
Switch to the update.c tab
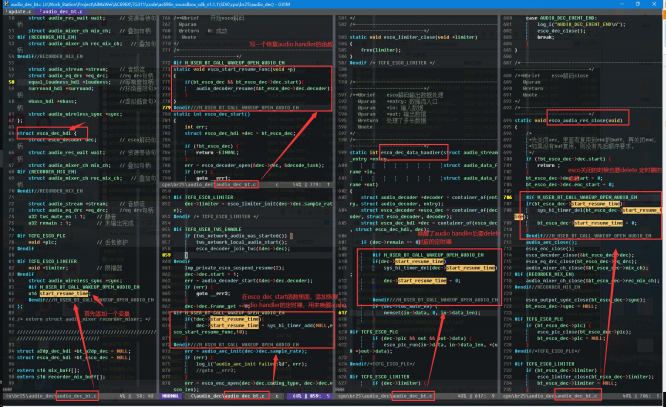(19, 11)
